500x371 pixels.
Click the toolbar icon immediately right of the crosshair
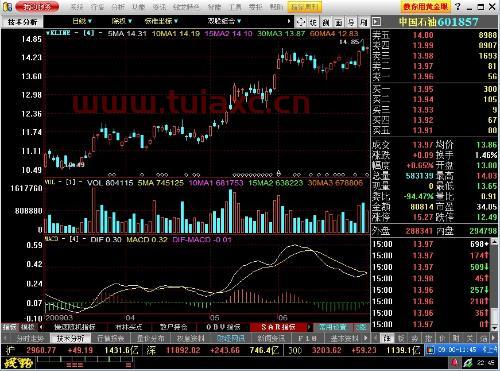pos(313,22)
